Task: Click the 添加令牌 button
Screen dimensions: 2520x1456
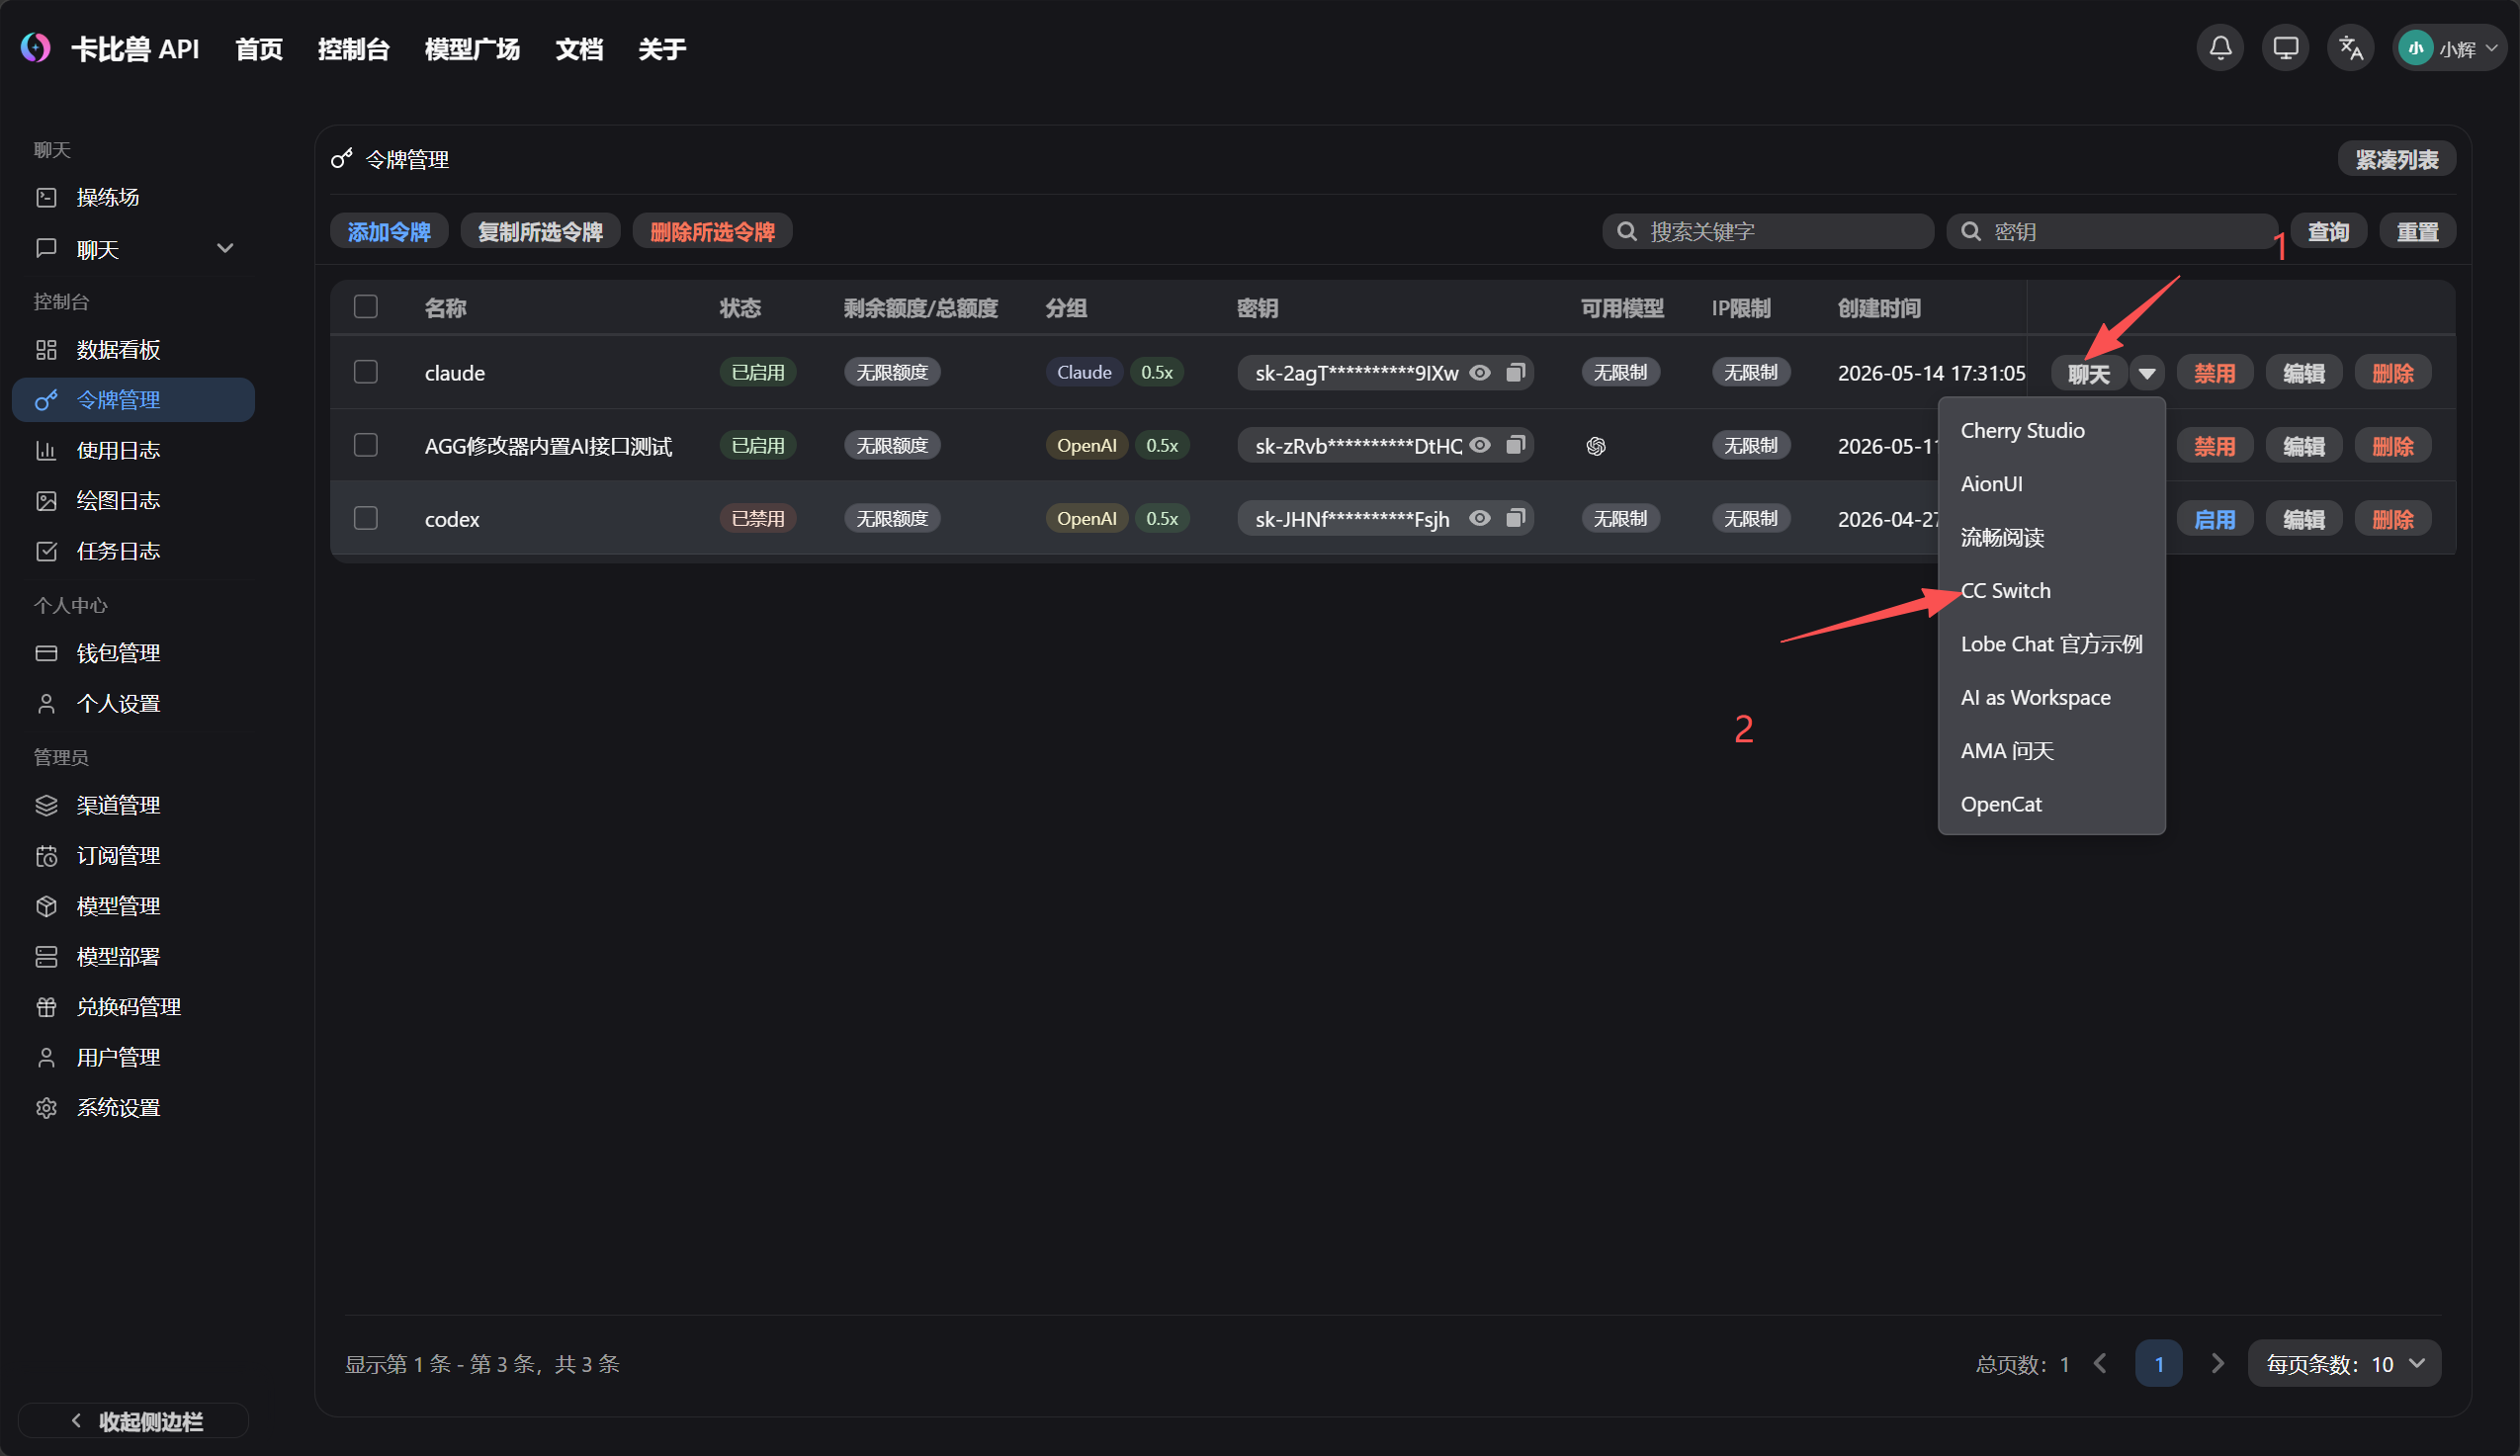Action: click(389, 231)
